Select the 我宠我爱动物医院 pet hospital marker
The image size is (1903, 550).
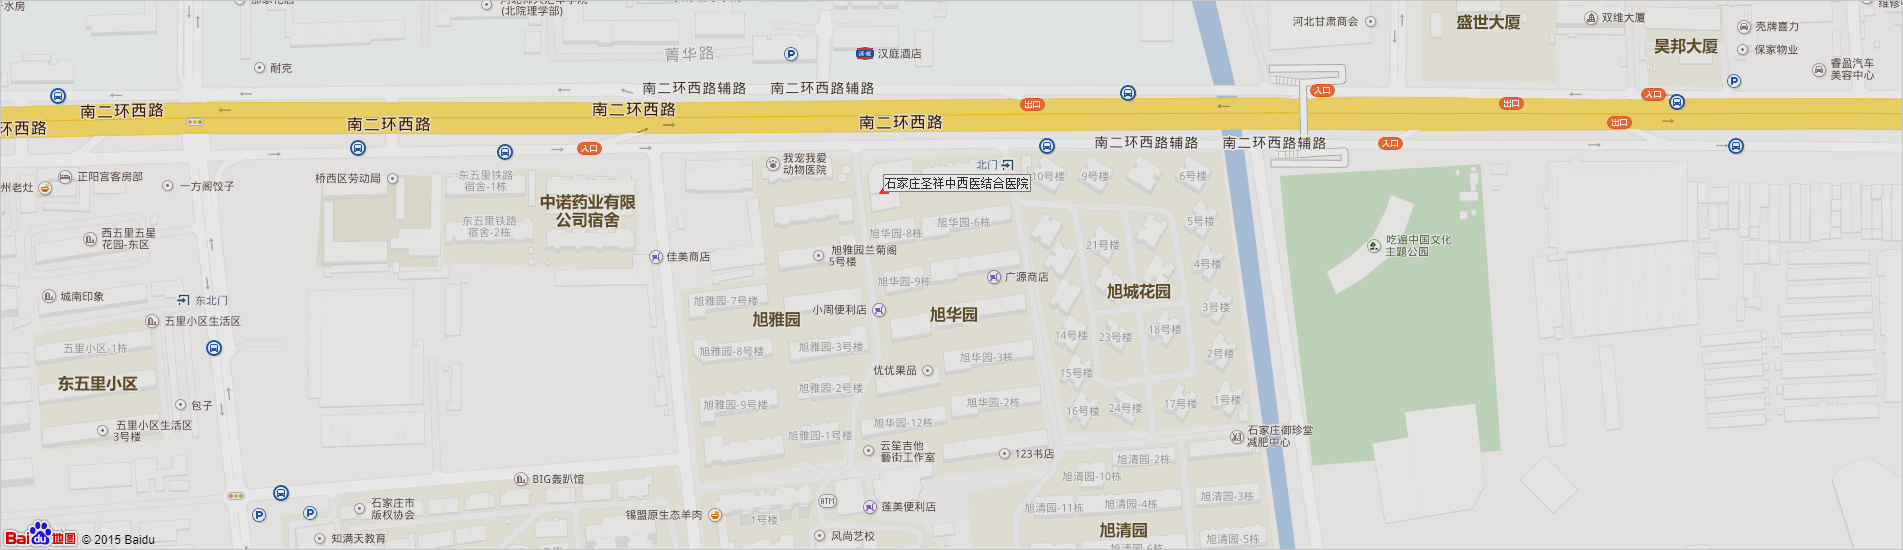(x=773, y=164)
